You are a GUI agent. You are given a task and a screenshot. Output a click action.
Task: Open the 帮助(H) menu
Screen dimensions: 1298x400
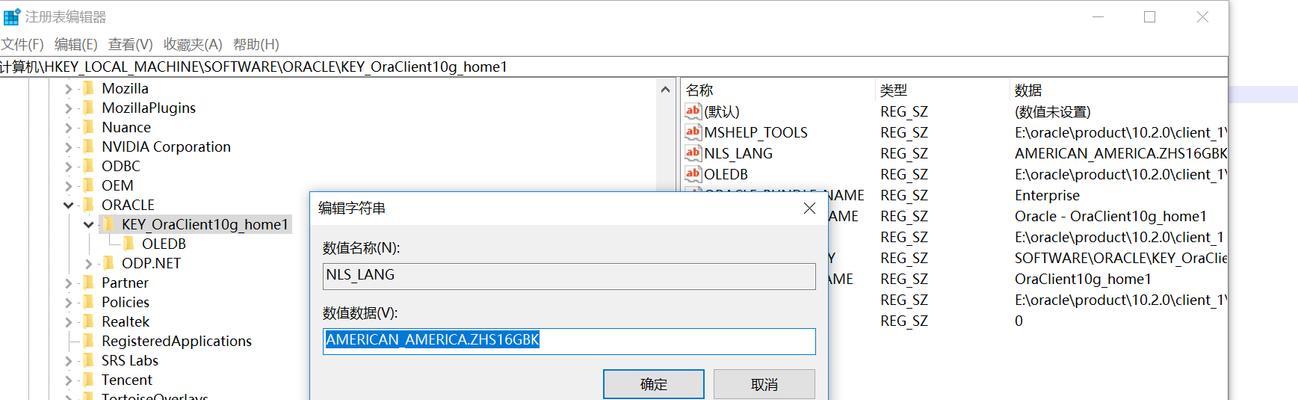pos(256,44)
